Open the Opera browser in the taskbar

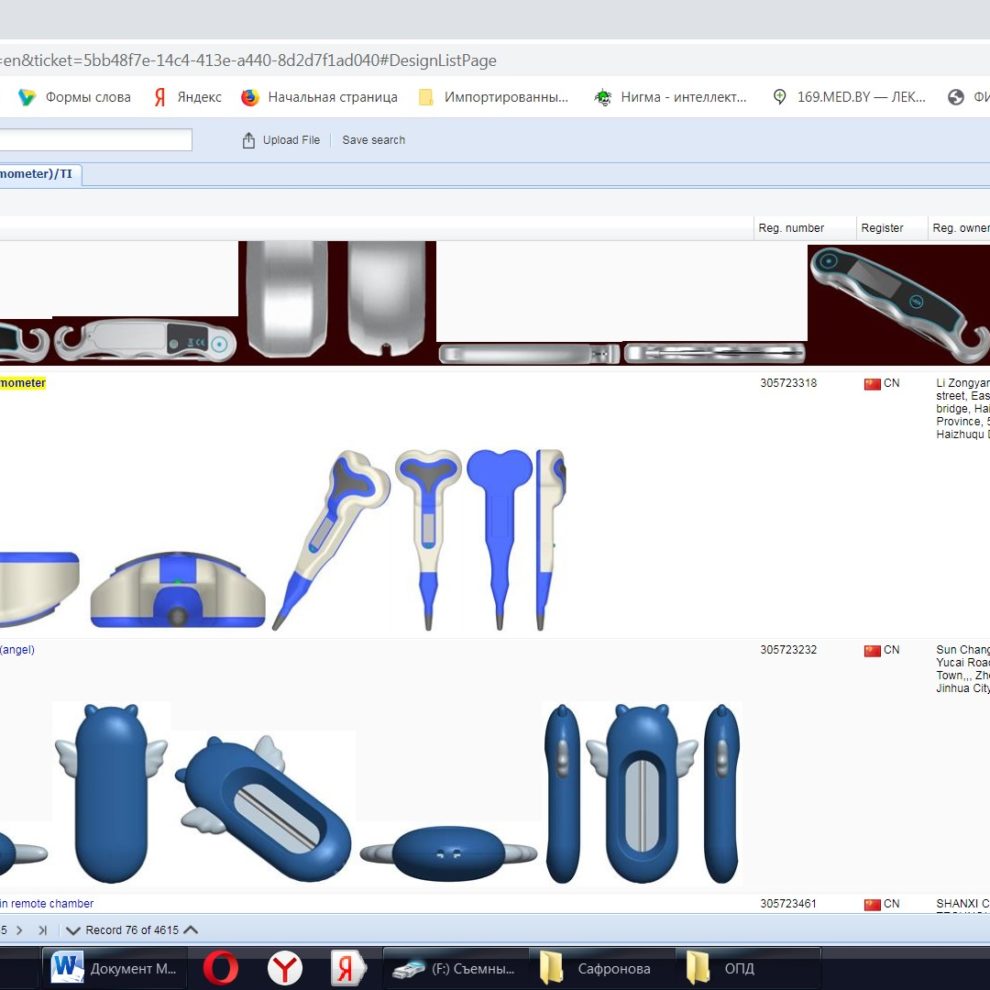point(220,968)
